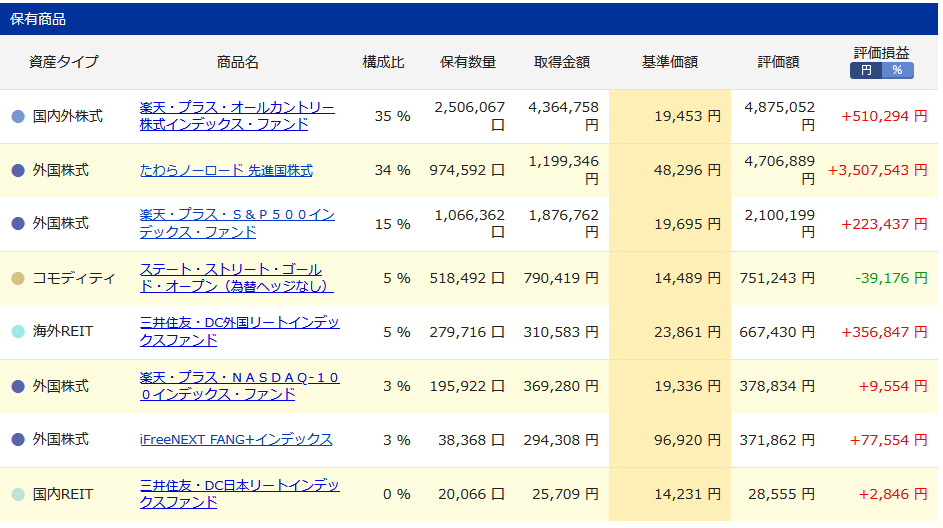The height and width of the screenshot is (528, 943).
Task: Click the 評価額 column header
Action: pos(778,62)
